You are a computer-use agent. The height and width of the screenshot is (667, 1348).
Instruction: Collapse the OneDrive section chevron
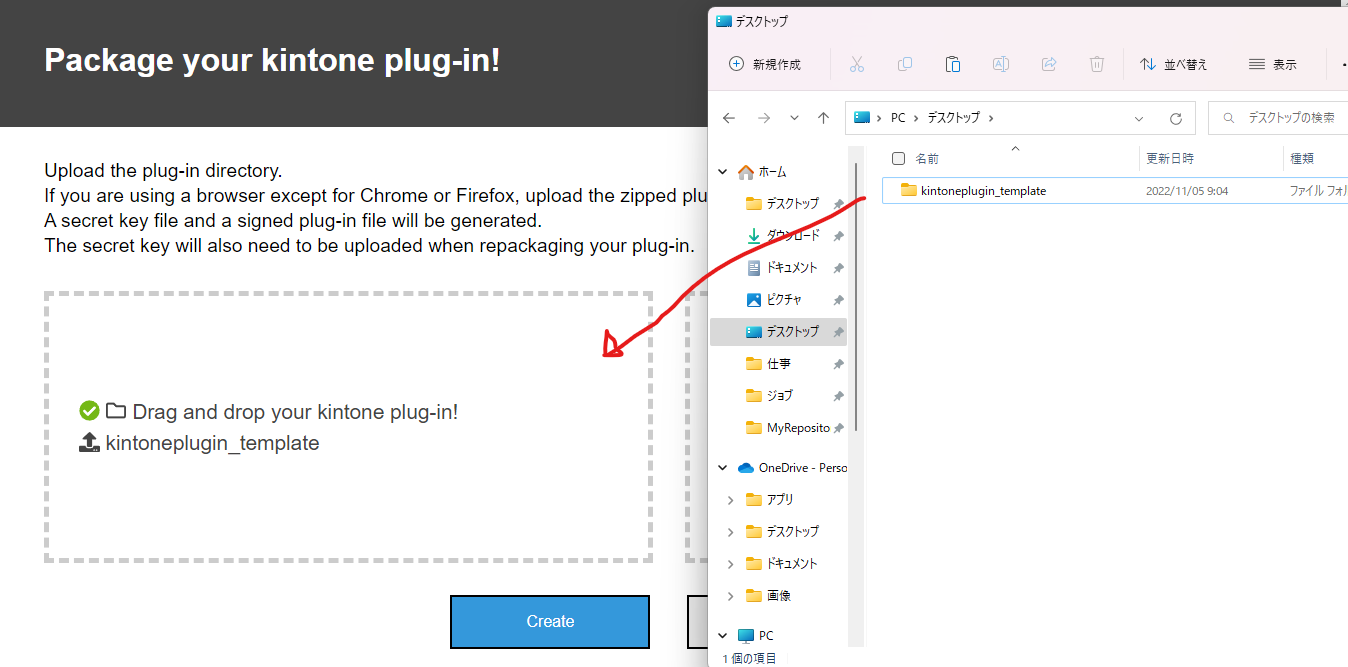click(723, 468)
